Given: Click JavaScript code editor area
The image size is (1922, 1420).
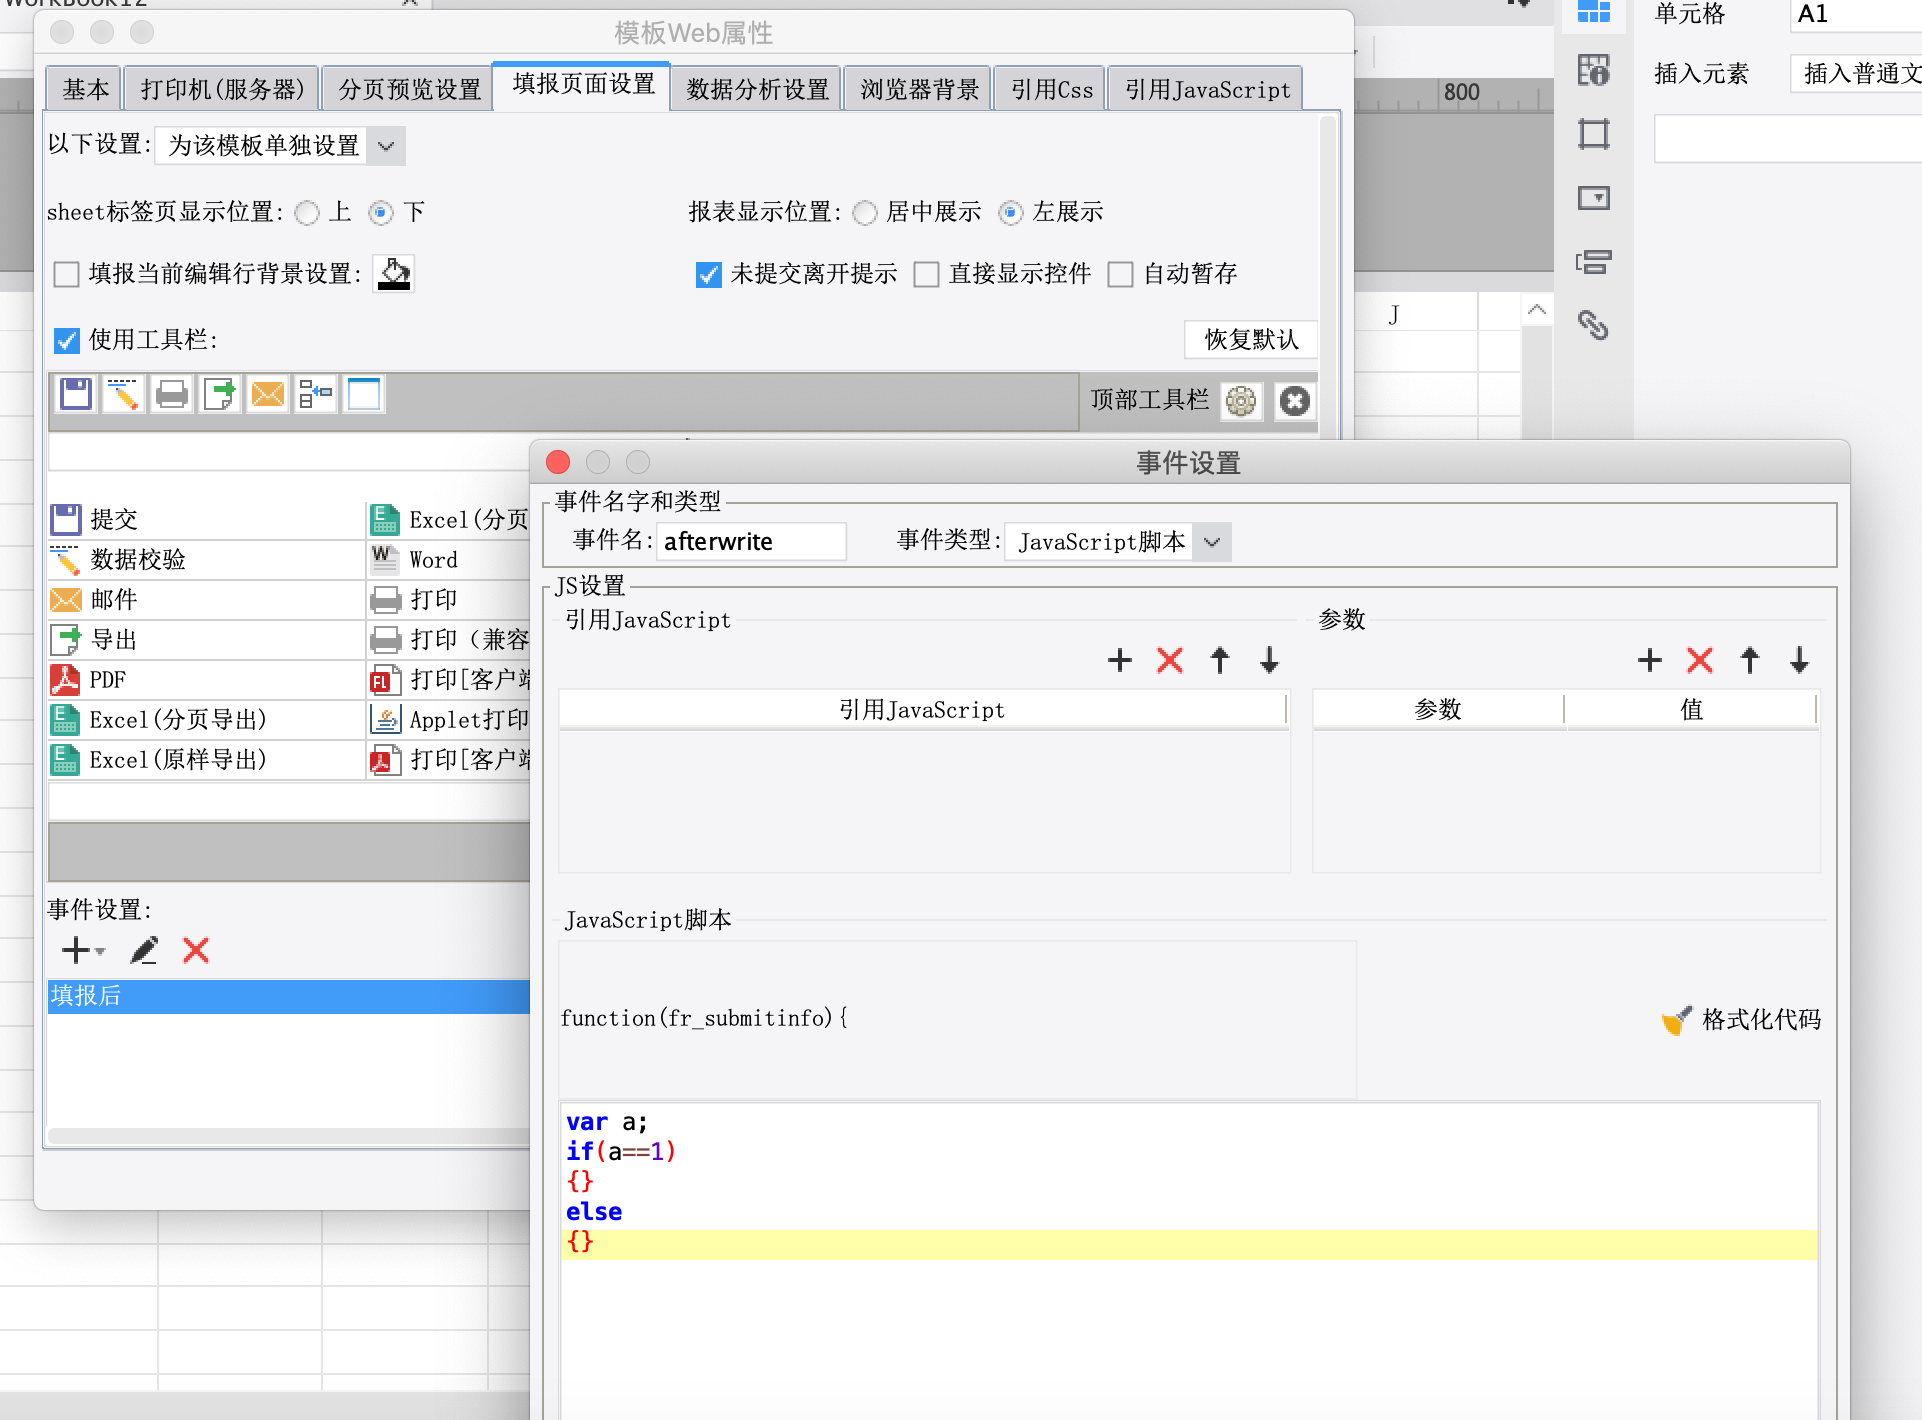Looking at the screenshot, I should [1188, 1260].
